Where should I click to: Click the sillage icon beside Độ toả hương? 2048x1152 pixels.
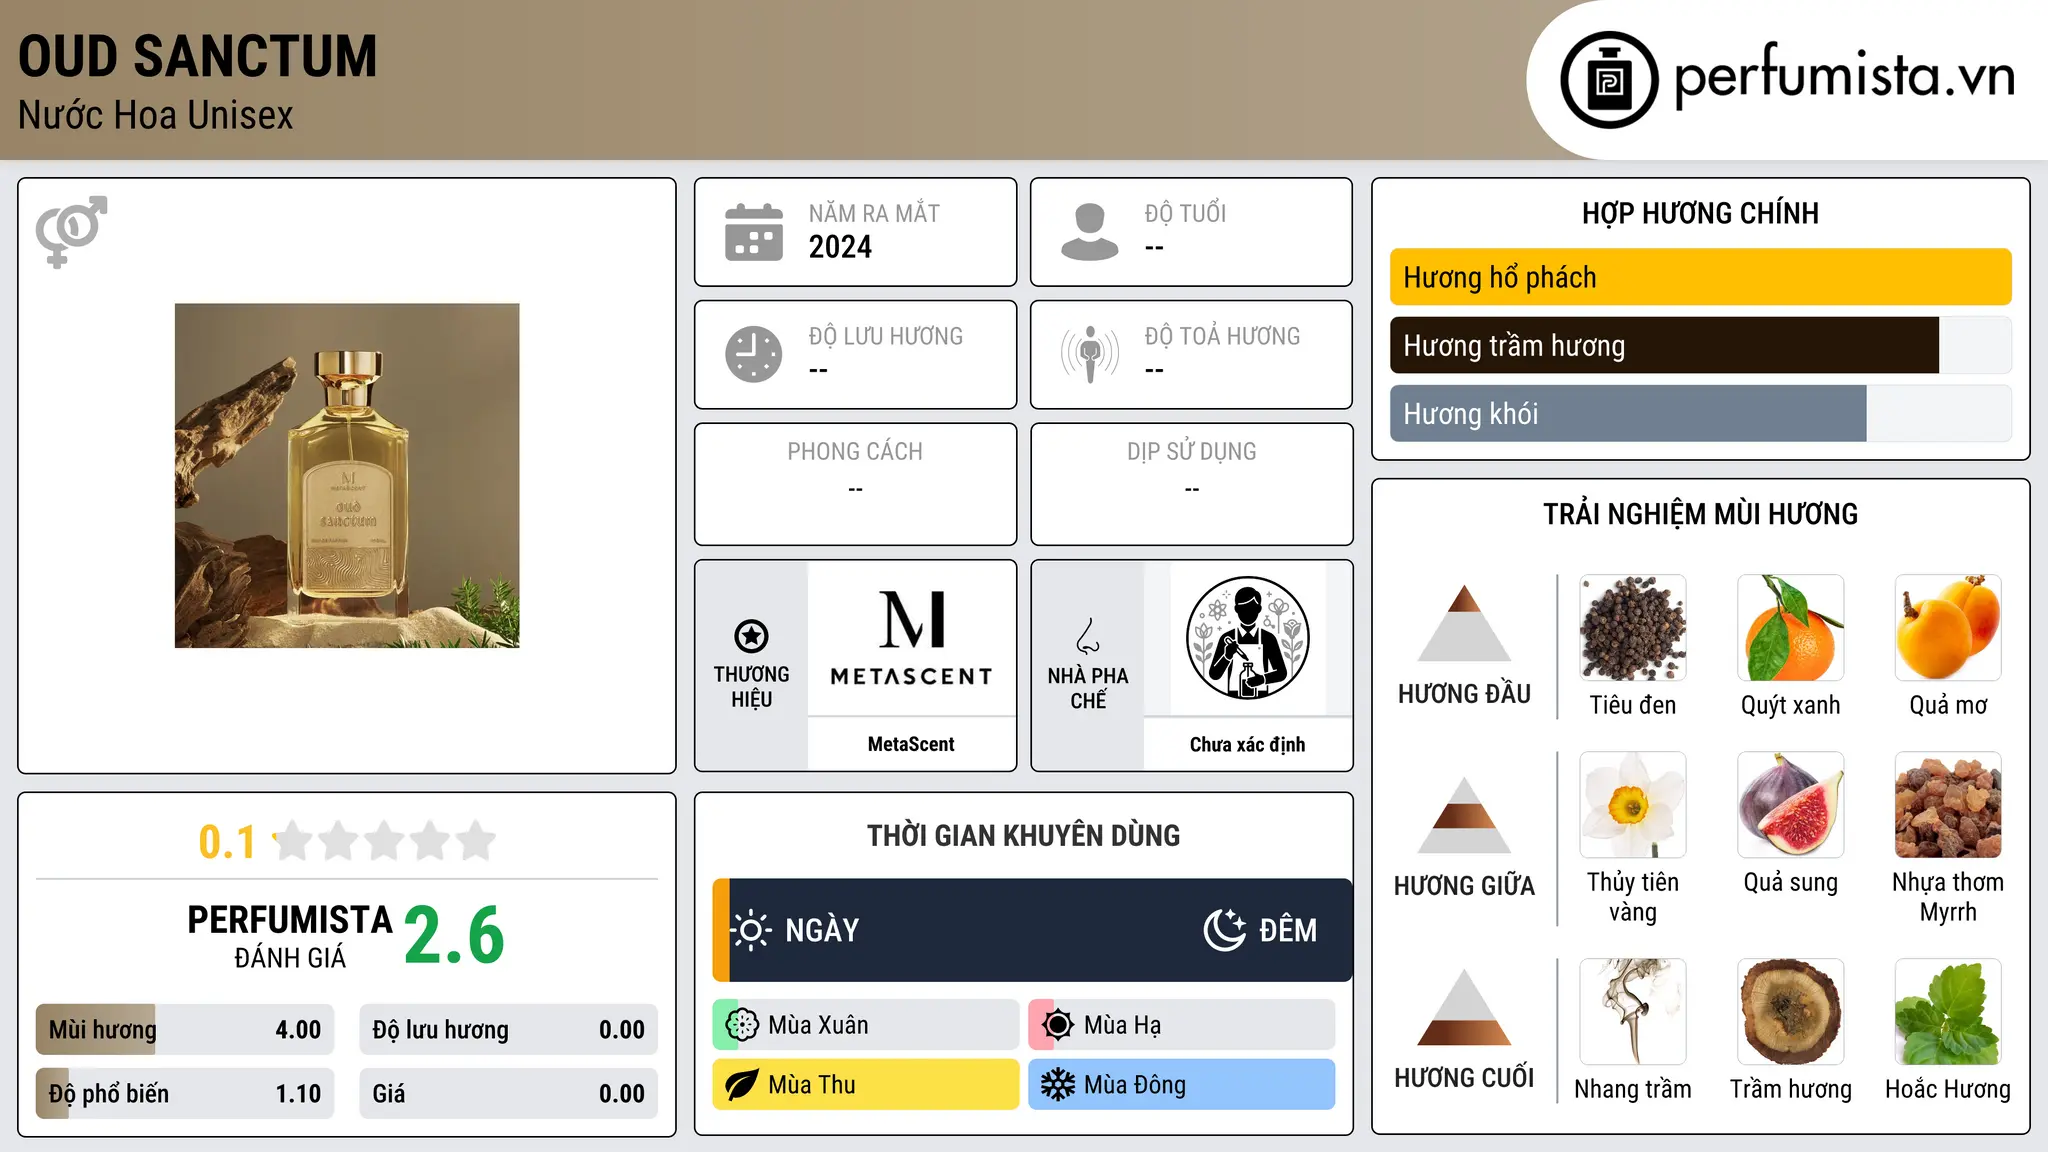click(1090, 354)
